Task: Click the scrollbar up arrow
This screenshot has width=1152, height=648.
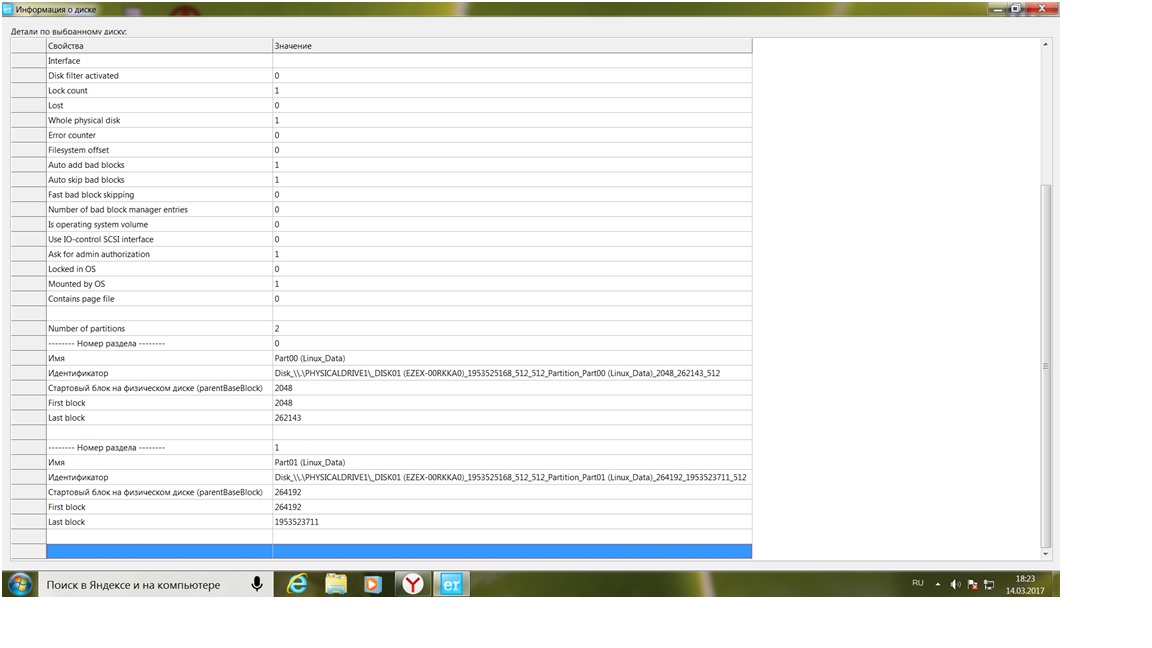Action: tap(1046, 45)
